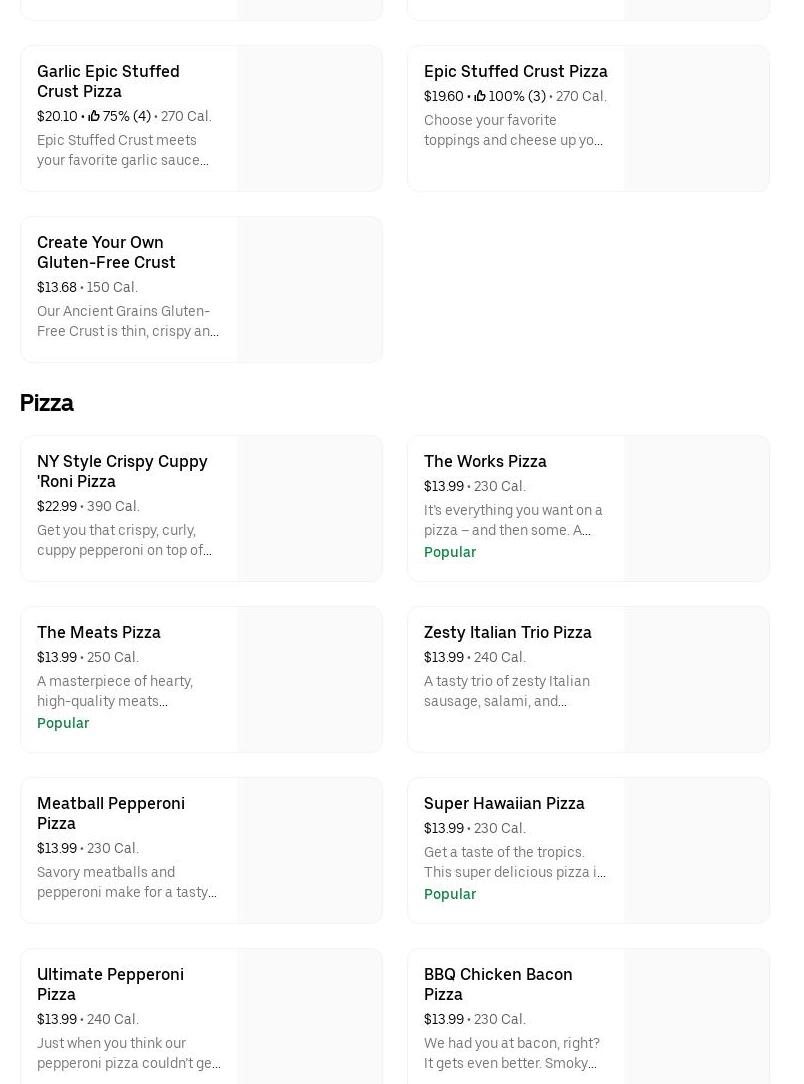Click the $22.99 price on Cuppy 'Roni Pizza

point(57,507)
